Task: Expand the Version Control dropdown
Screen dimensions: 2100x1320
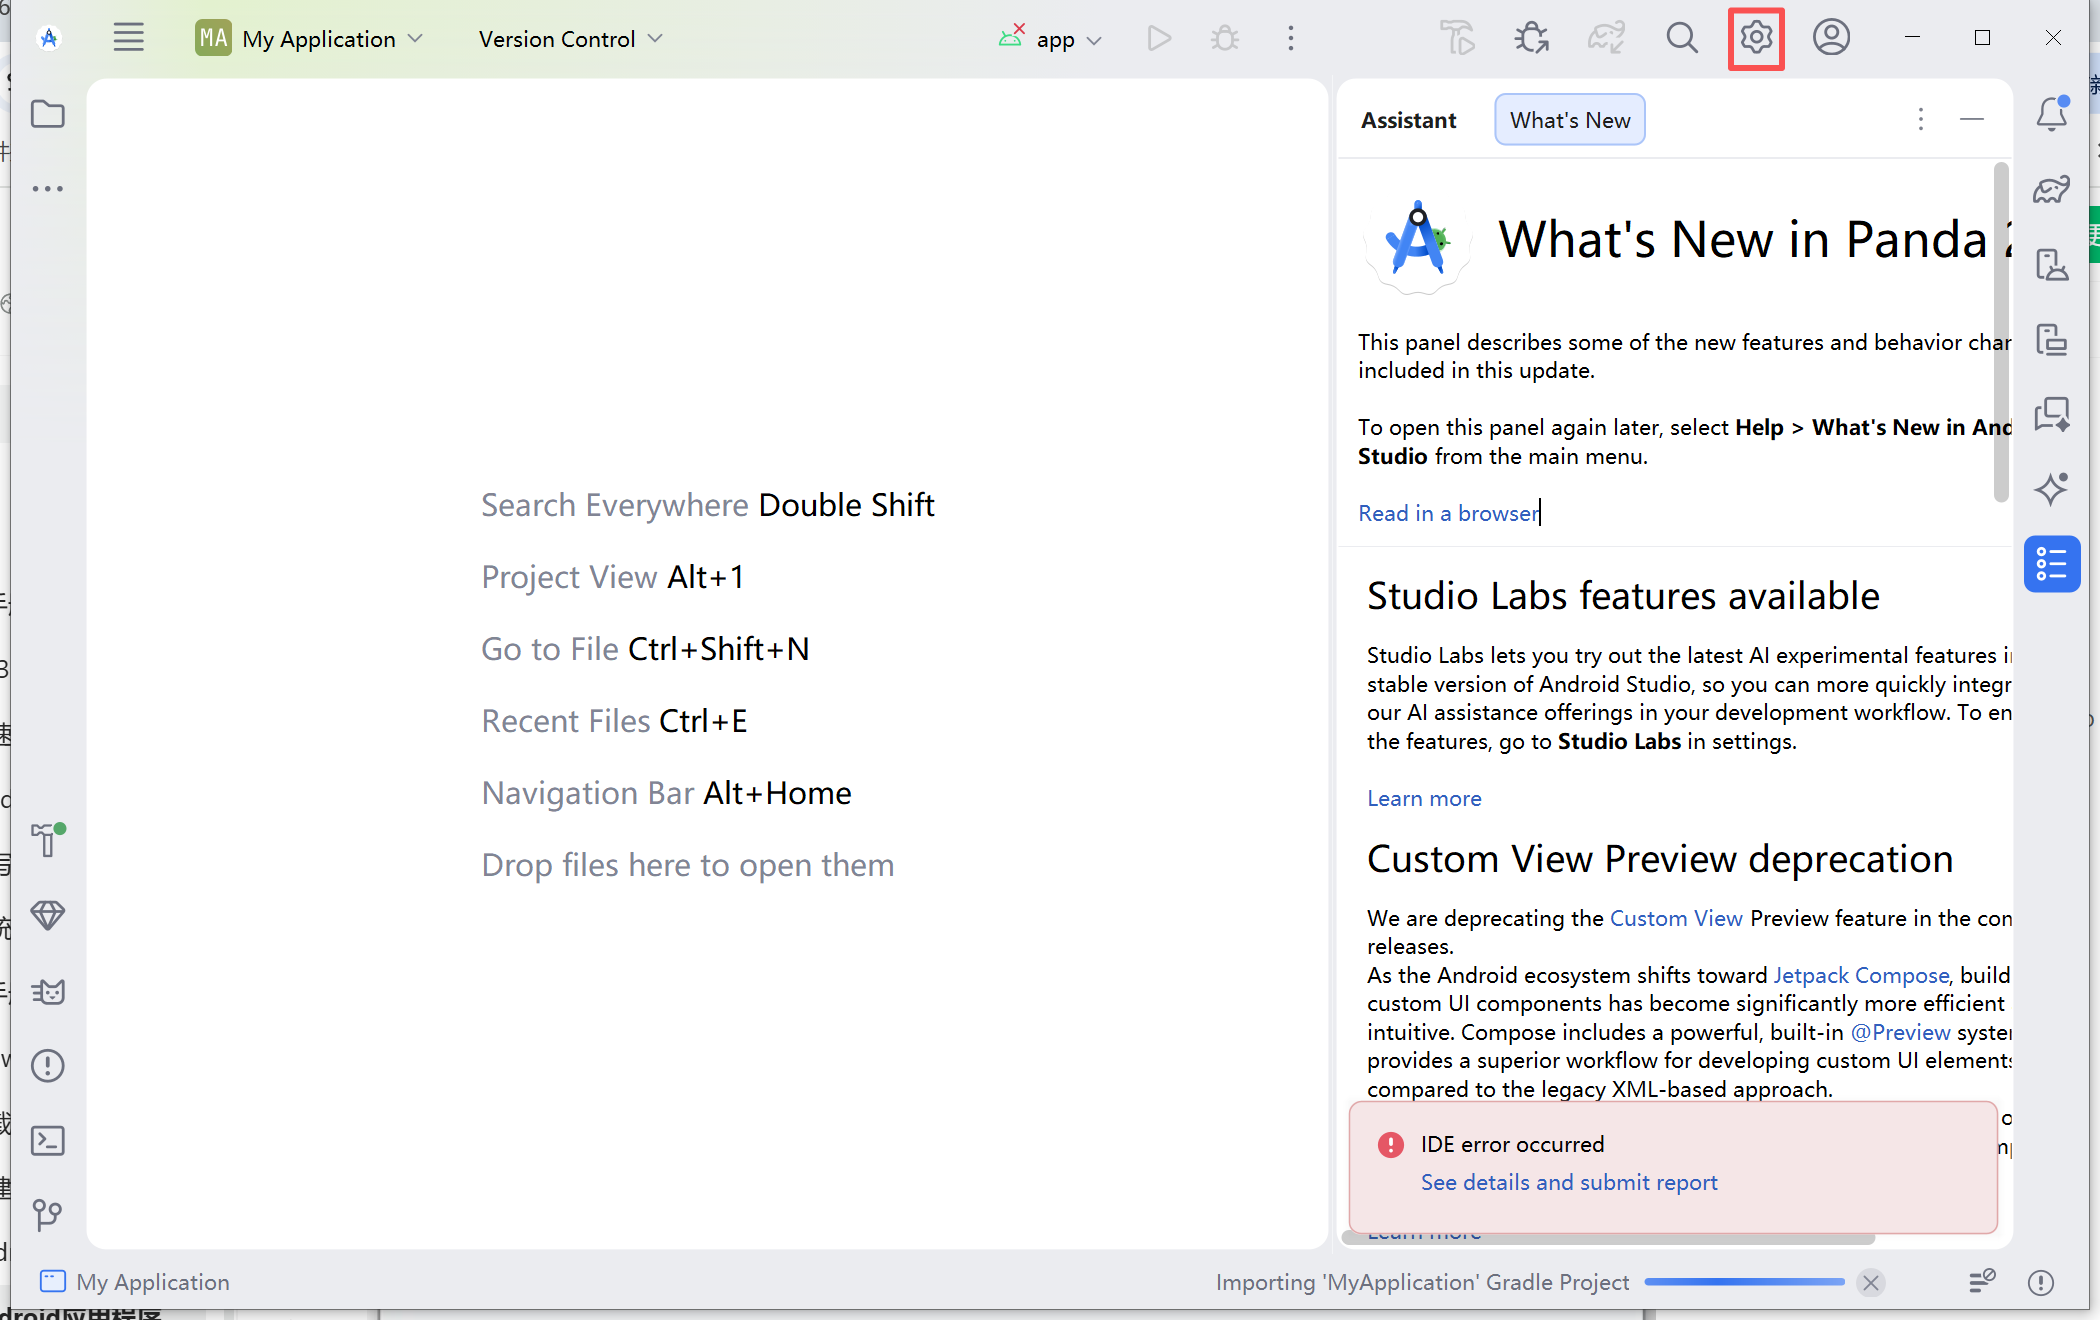Action: (570, 39)
